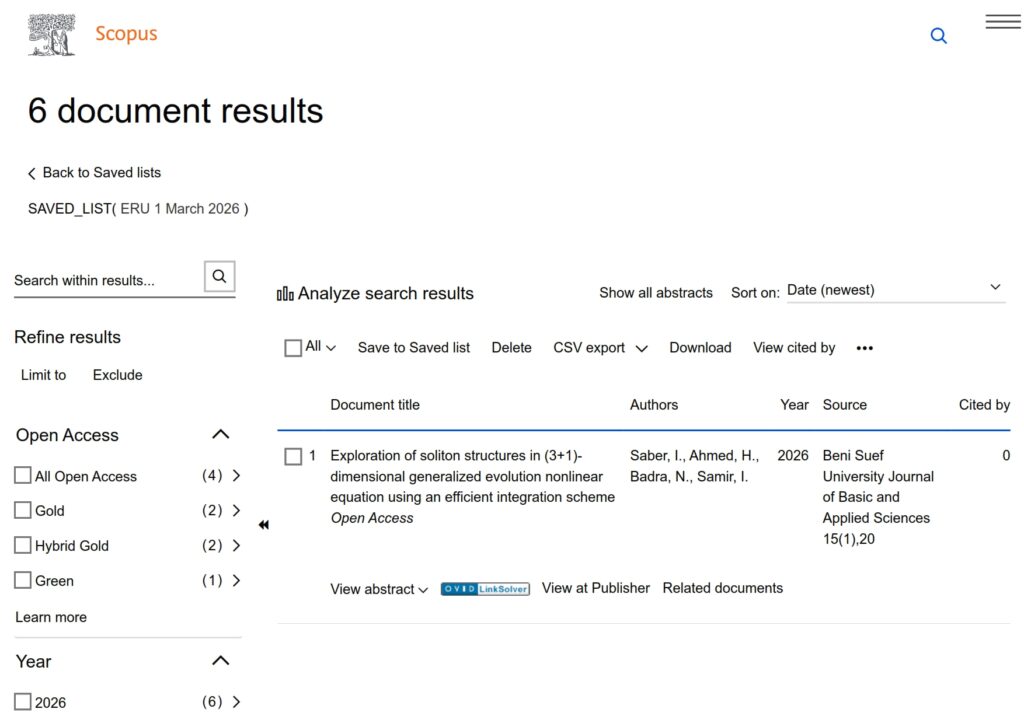The height and width of the screenshot is (723, 1024).
Task: Select document 1 checkbox
Action: point(293,456)
